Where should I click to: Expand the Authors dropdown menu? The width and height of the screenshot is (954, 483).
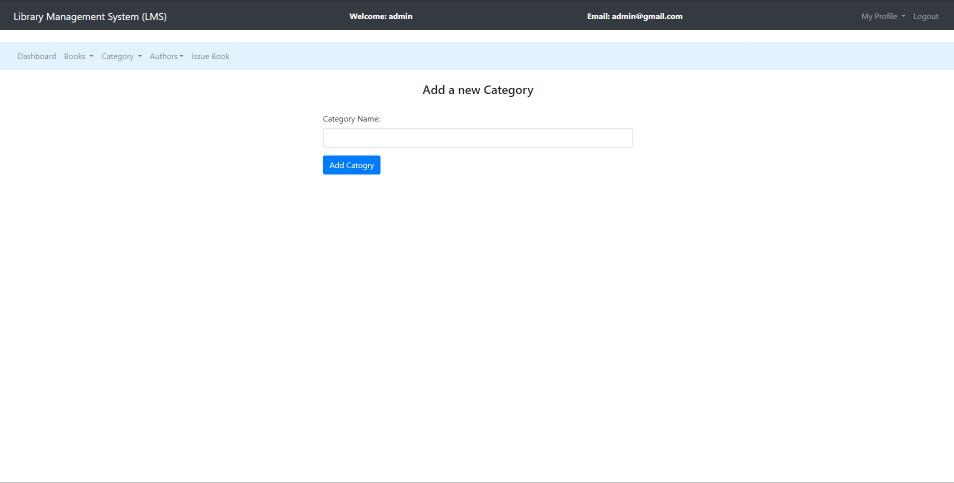166,56
